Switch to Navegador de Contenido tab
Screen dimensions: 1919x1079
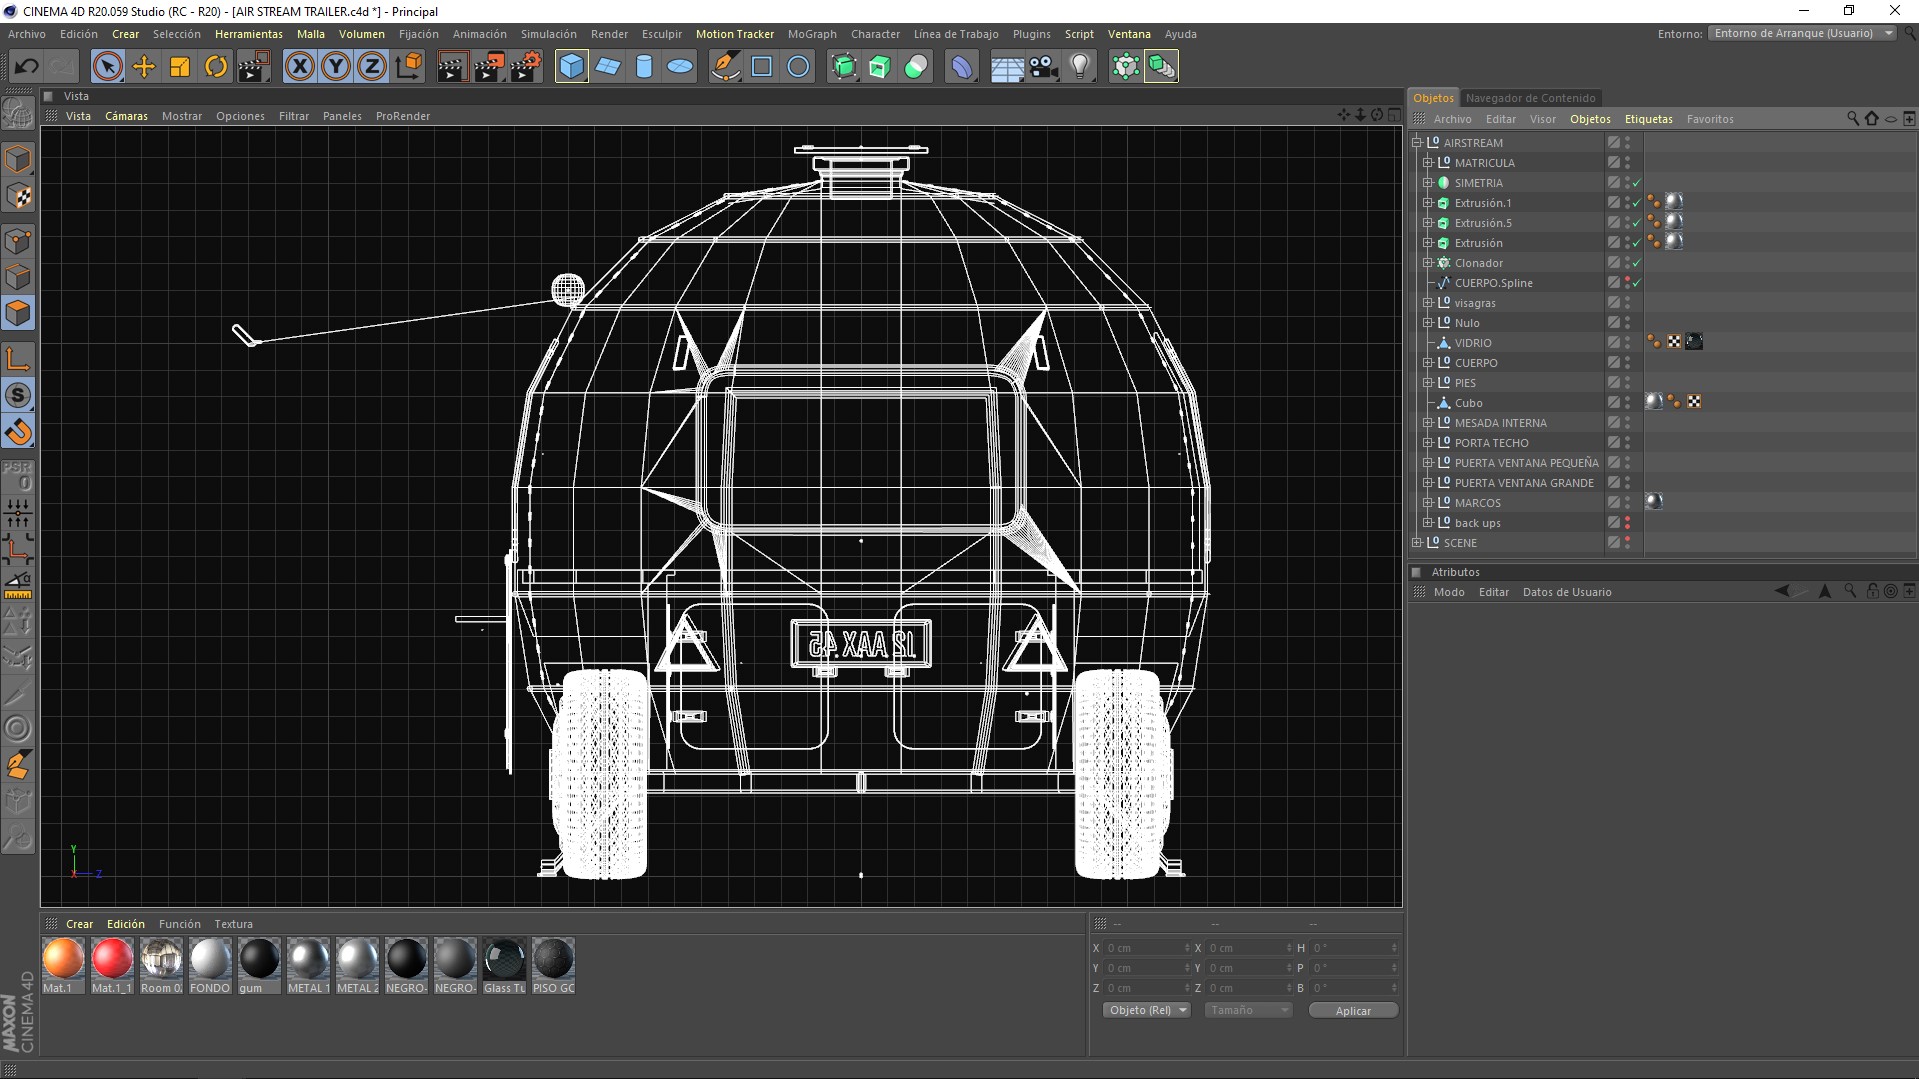click(1530, 98)
